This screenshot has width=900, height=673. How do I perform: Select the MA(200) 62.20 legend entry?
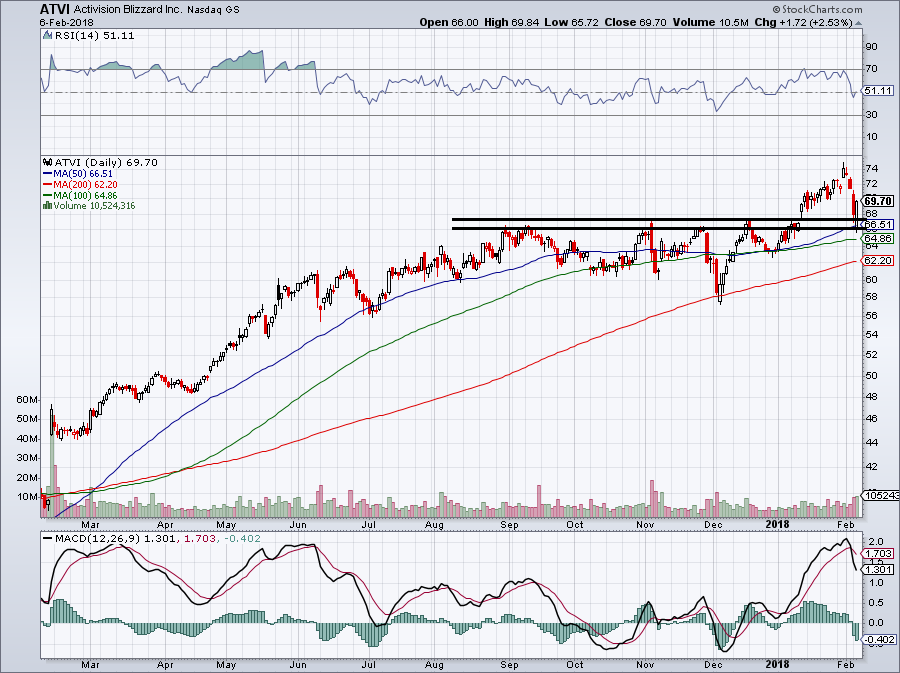coord(85,185)
